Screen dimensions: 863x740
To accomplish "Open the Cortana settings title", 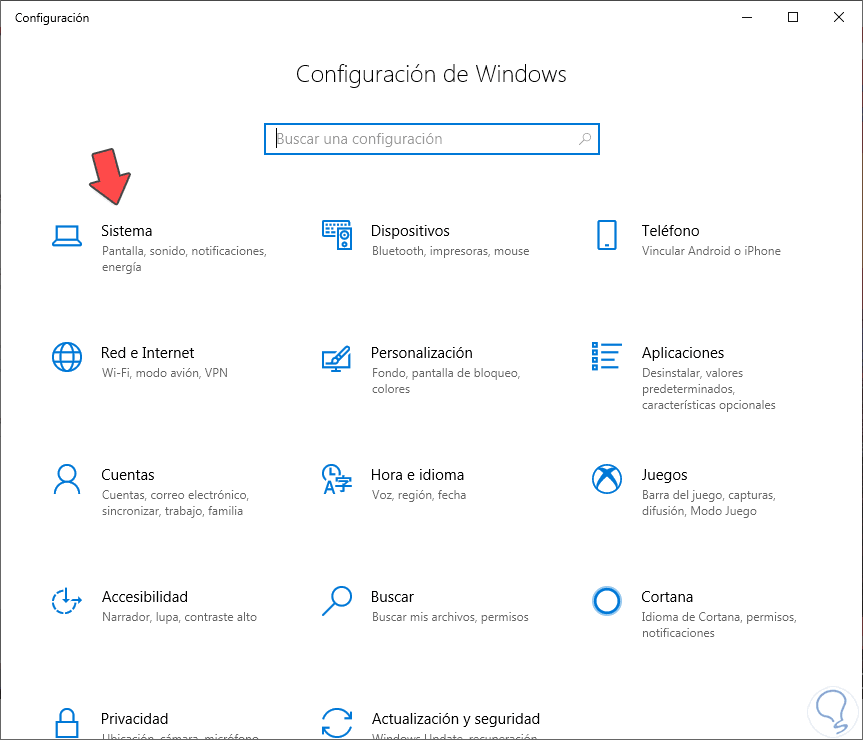I will [667, 597].
